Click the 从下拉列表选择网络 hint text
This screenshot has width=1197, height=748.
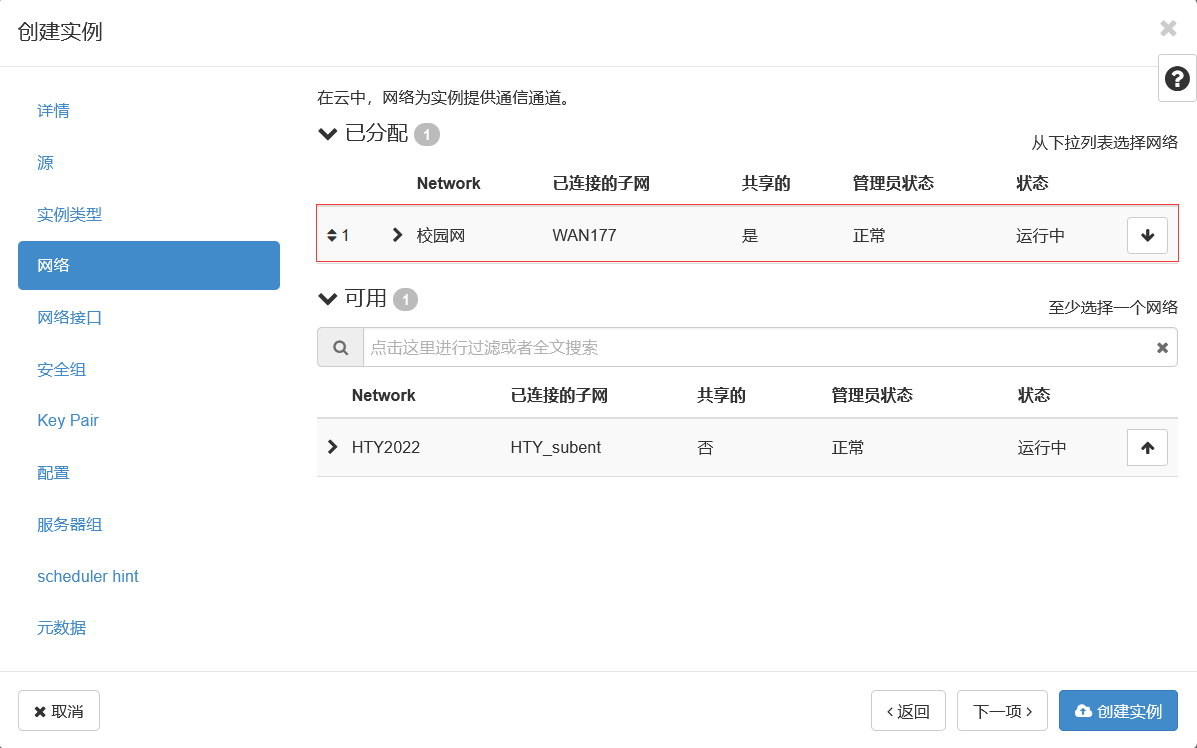click(x=1104, y=143)
